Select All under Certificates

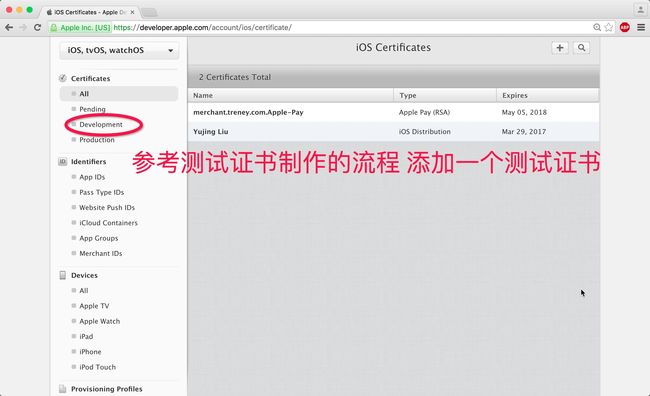tap(119, 94)
